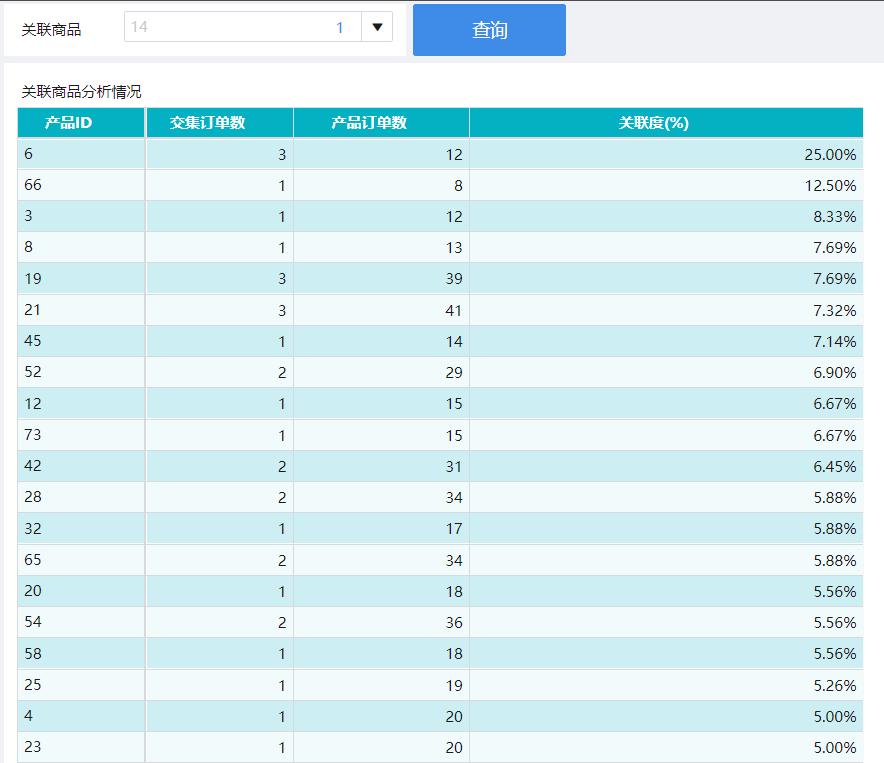Select product ID 45 cell
This screenshot has height=763, width=884.
pos(81,341)
